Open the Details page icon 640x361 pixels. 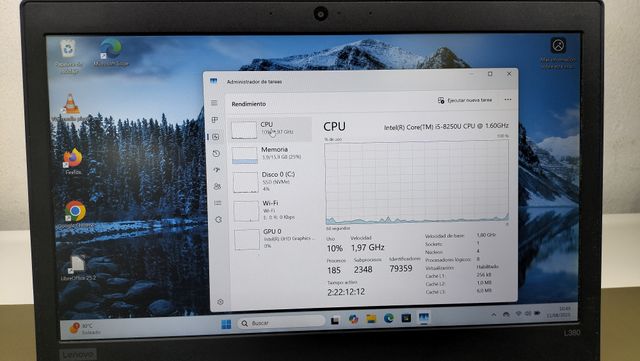tap(218, 203)
